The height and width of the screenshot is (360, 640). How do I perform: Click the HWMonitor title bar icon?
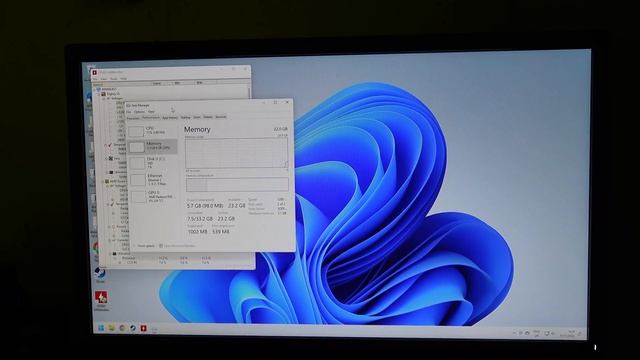(95, 72)
